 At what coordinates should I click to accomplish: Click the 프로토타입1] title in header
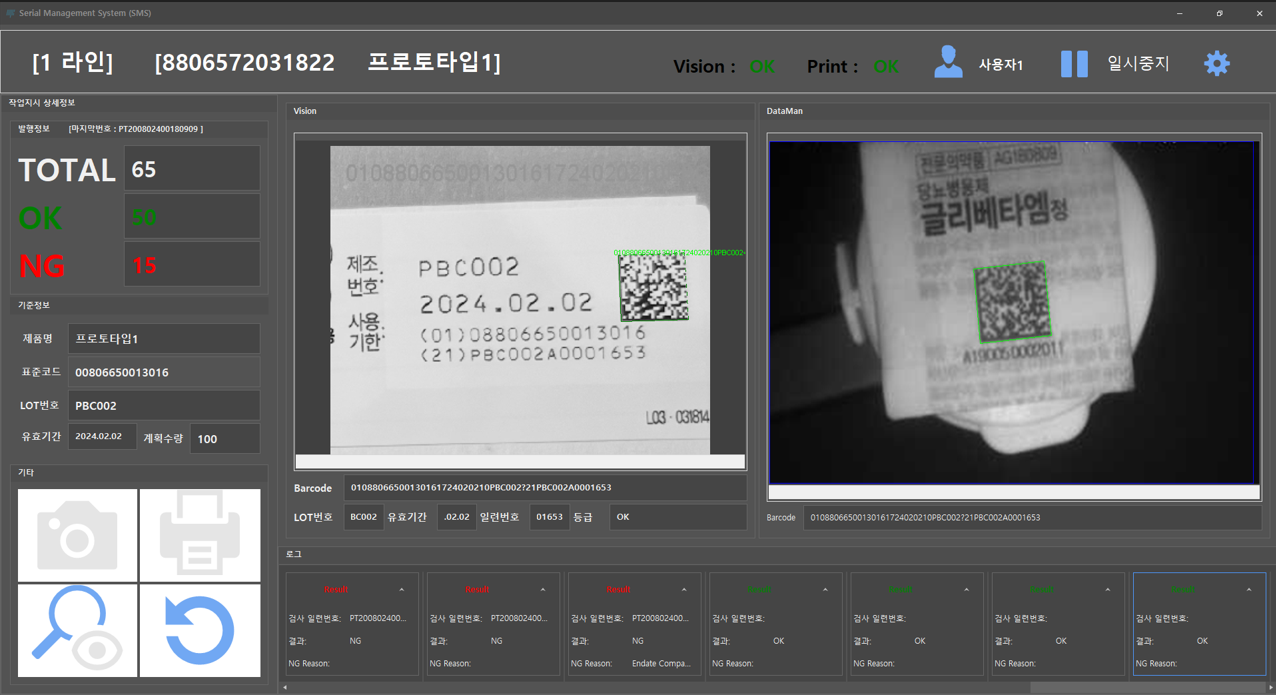coord(434,63)
